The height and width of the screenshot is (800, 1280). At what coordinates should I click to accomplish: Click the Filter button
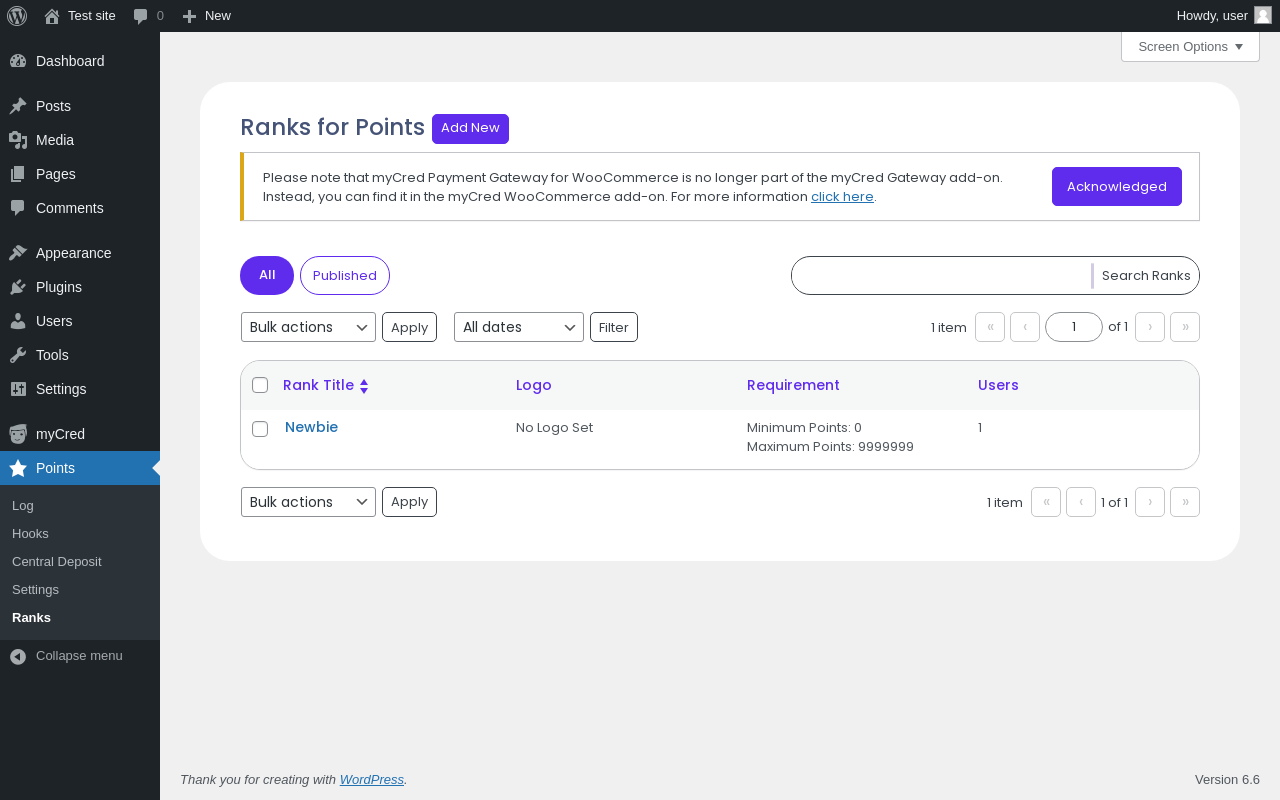pos(614,327)
